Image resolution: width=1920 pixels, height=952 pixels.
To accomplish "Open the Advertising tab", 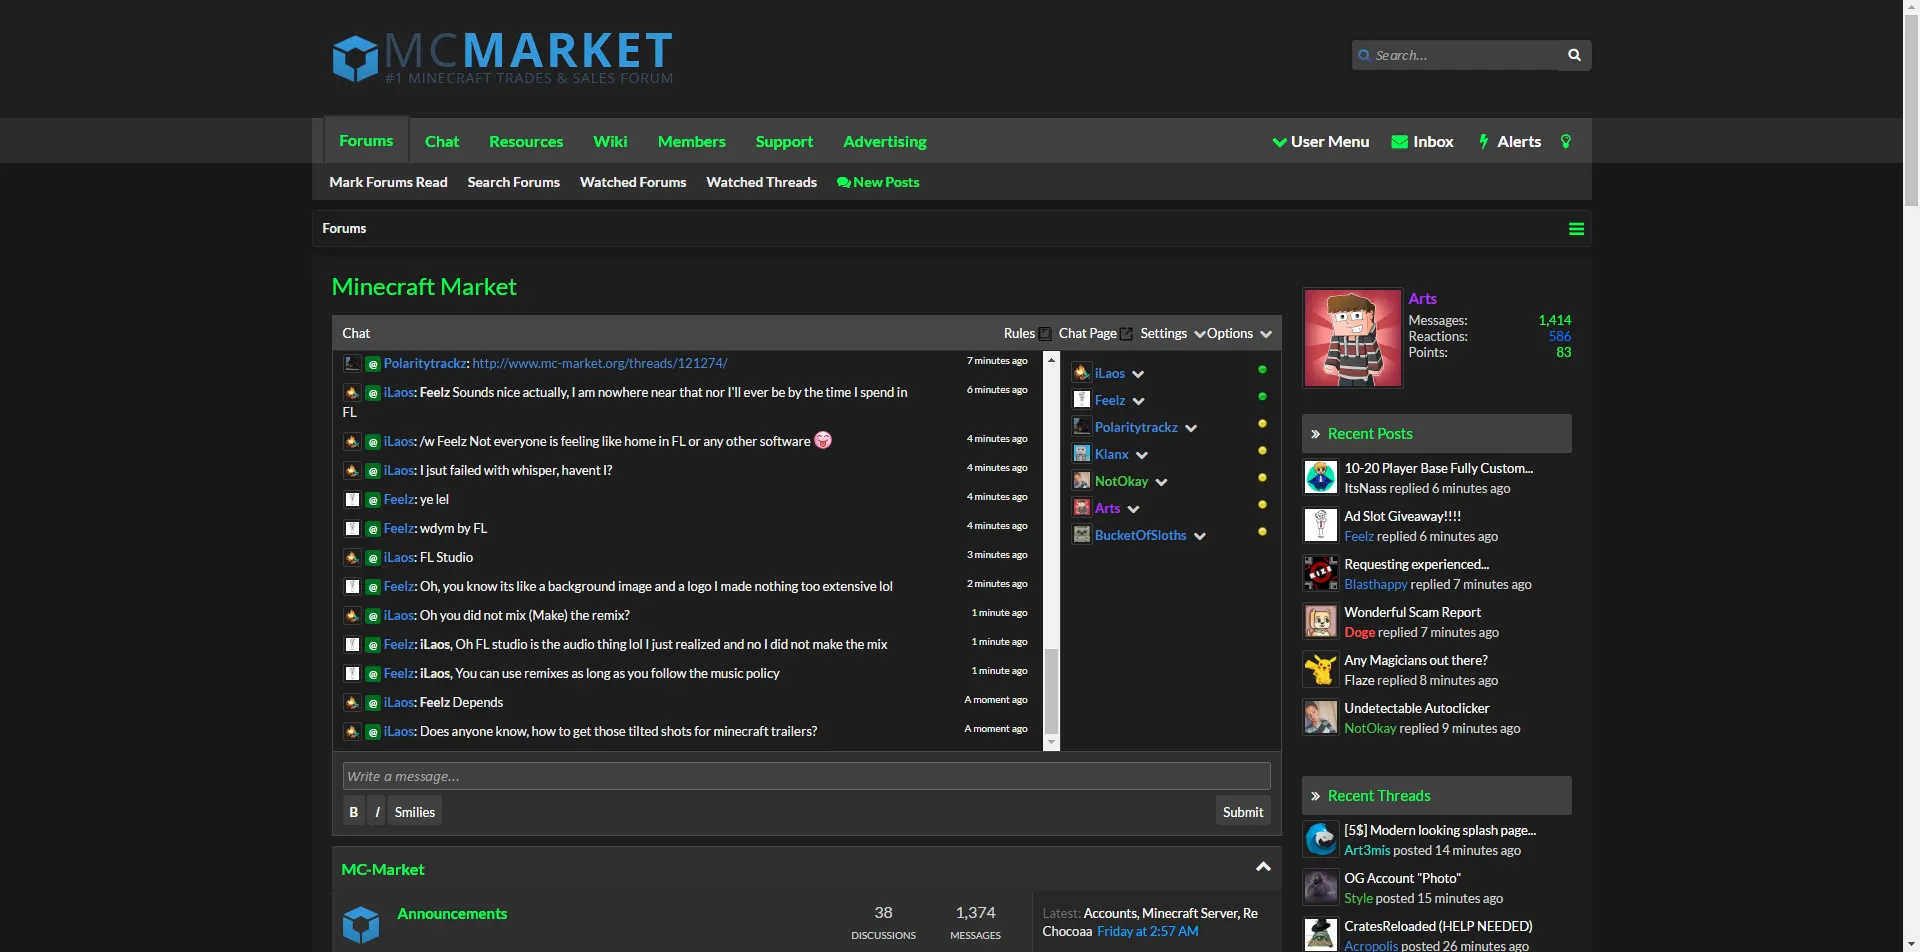I will 885,142.
